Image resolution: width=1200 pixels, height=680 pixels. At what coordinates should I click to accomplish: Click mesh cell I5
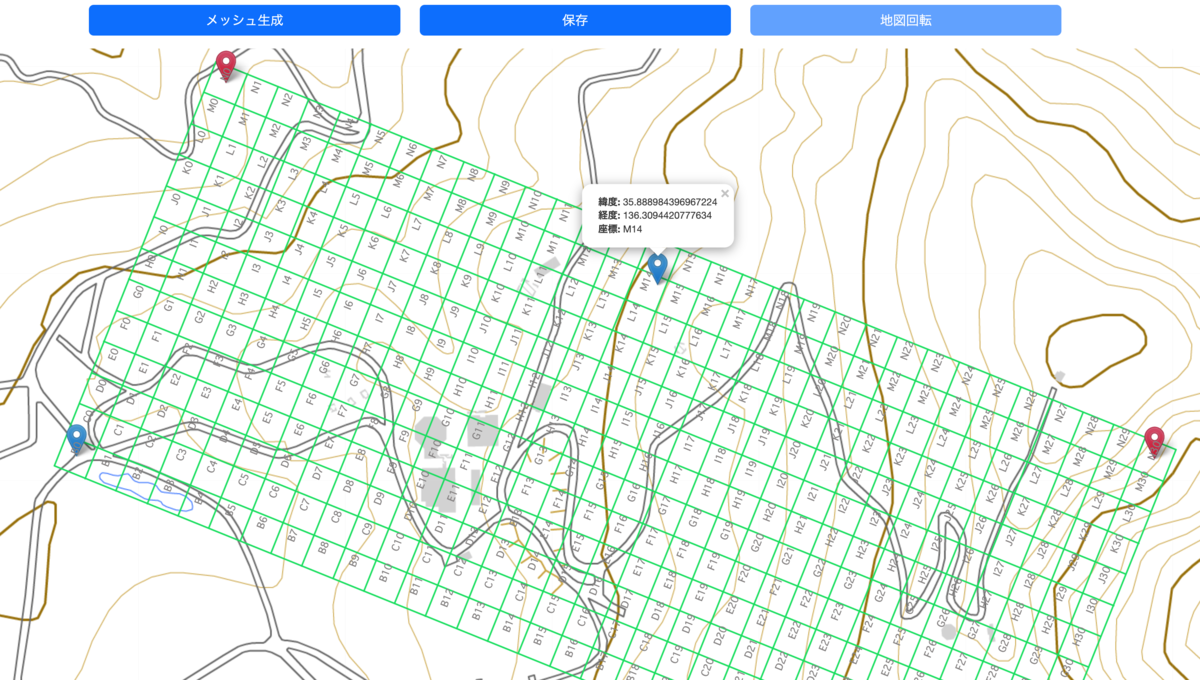318,291
